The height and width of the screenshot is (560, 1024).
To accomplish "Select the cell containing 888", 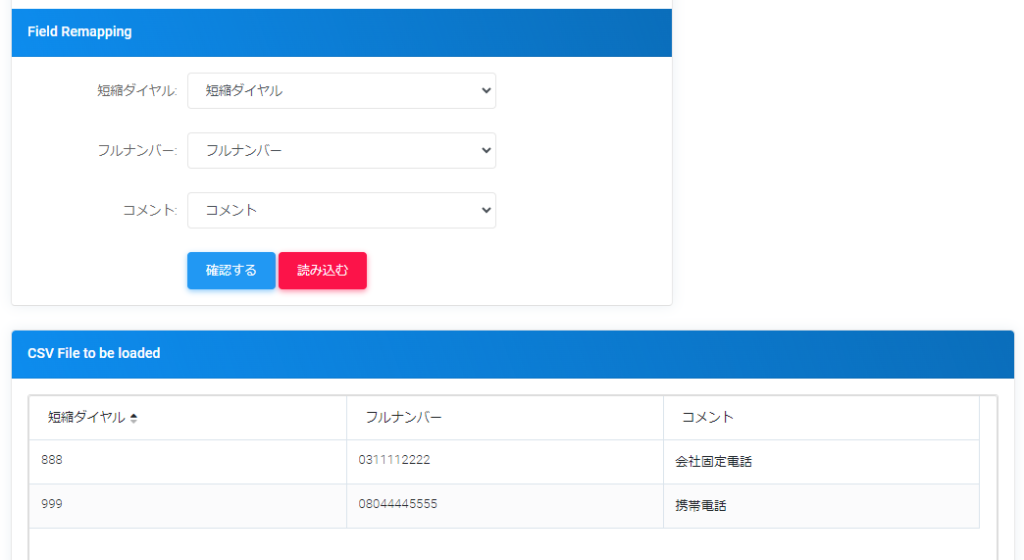I will [x=53, y=460].
